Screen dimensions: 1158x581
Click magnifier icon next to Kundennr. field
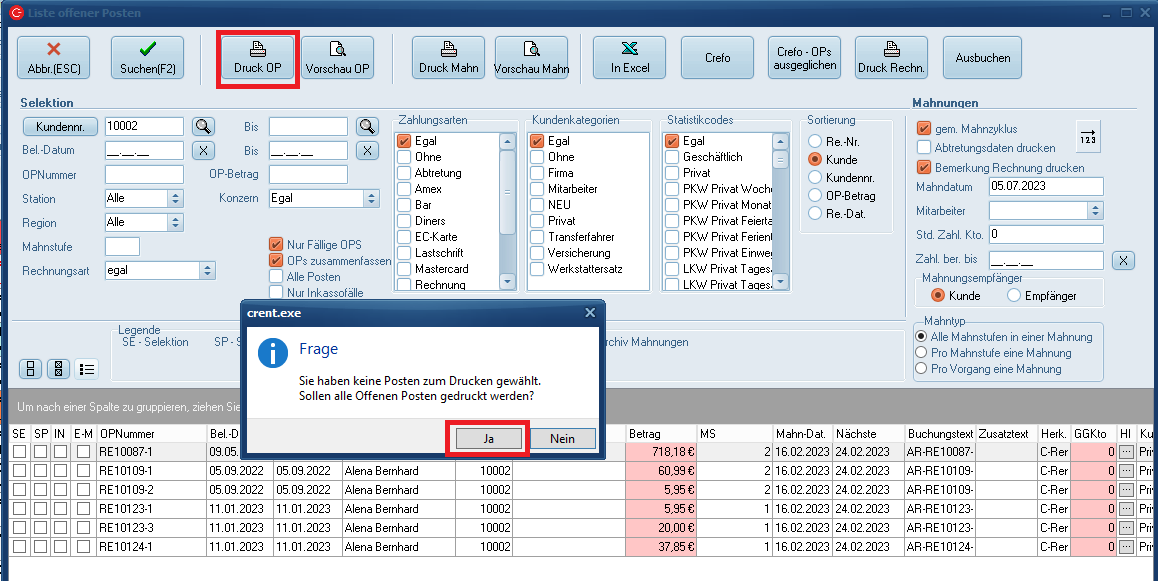pyautogui.click(x=203, y=126)
